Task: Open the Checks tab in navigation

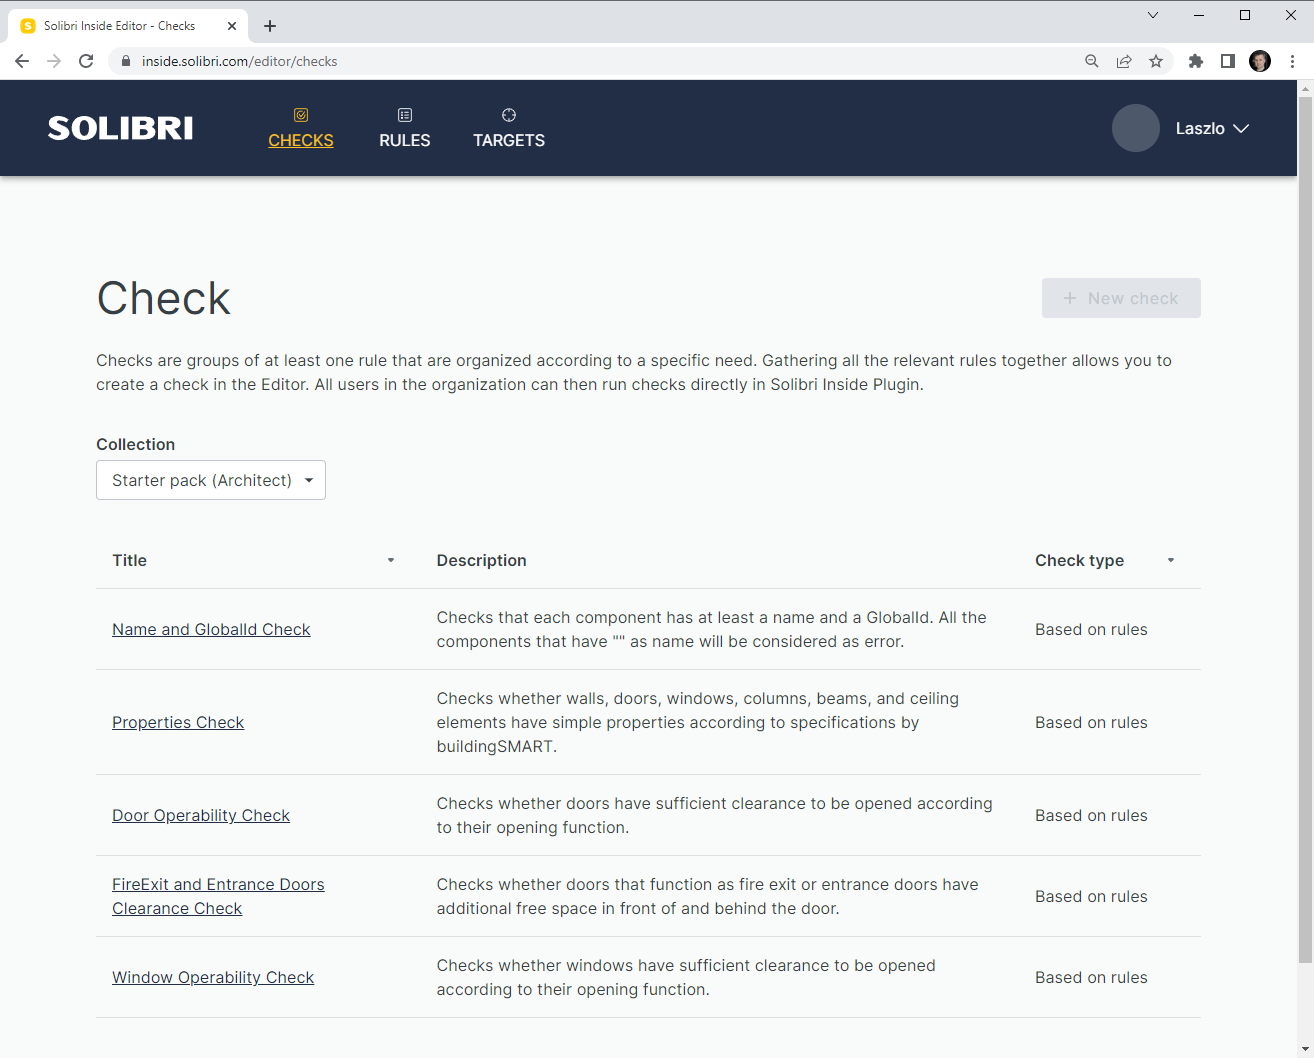Action: 301,128
